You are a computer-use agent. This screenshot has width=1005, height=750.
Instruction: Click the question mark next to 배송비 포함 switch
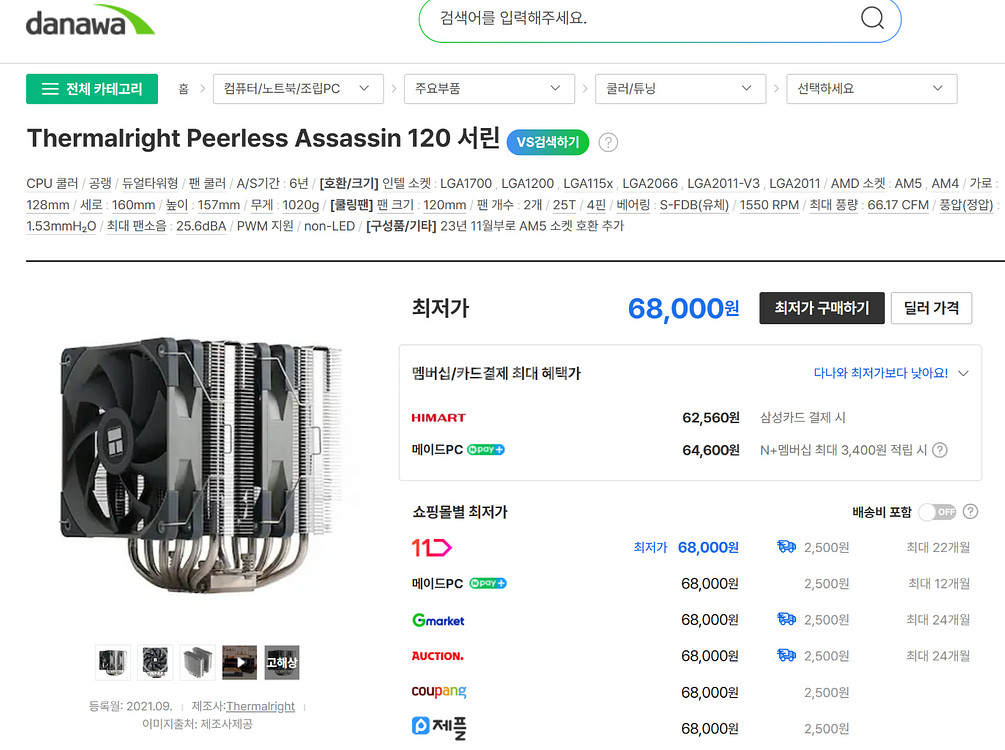click(971, 511)
